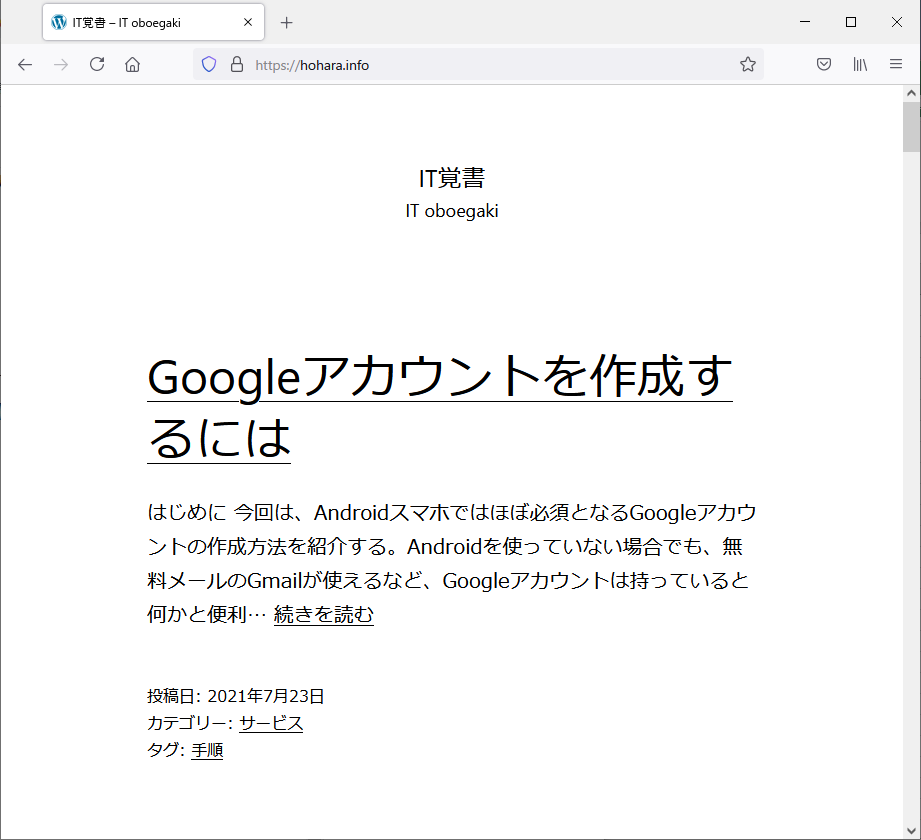921x840 pixels.
Task: Go to the browser Home page
Action: [x=132, y=65]
